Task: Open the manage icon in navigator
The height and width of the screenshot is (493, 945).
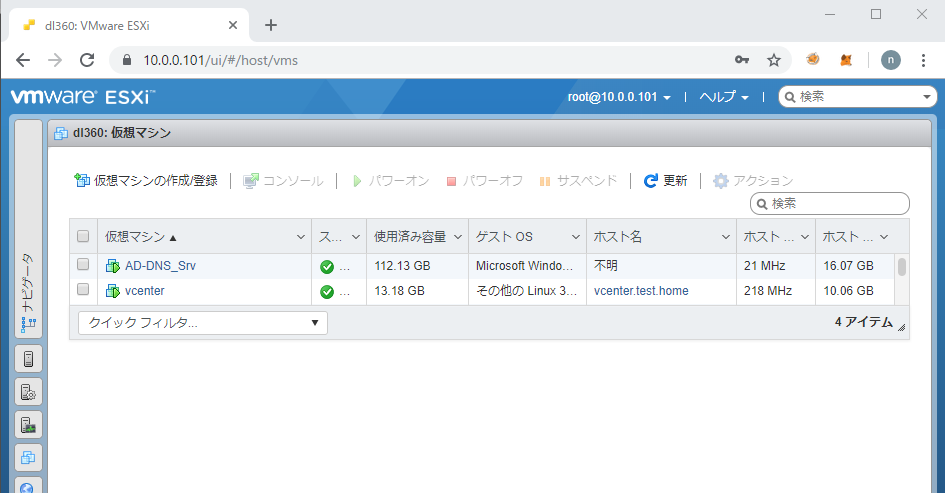Action: 28,392
